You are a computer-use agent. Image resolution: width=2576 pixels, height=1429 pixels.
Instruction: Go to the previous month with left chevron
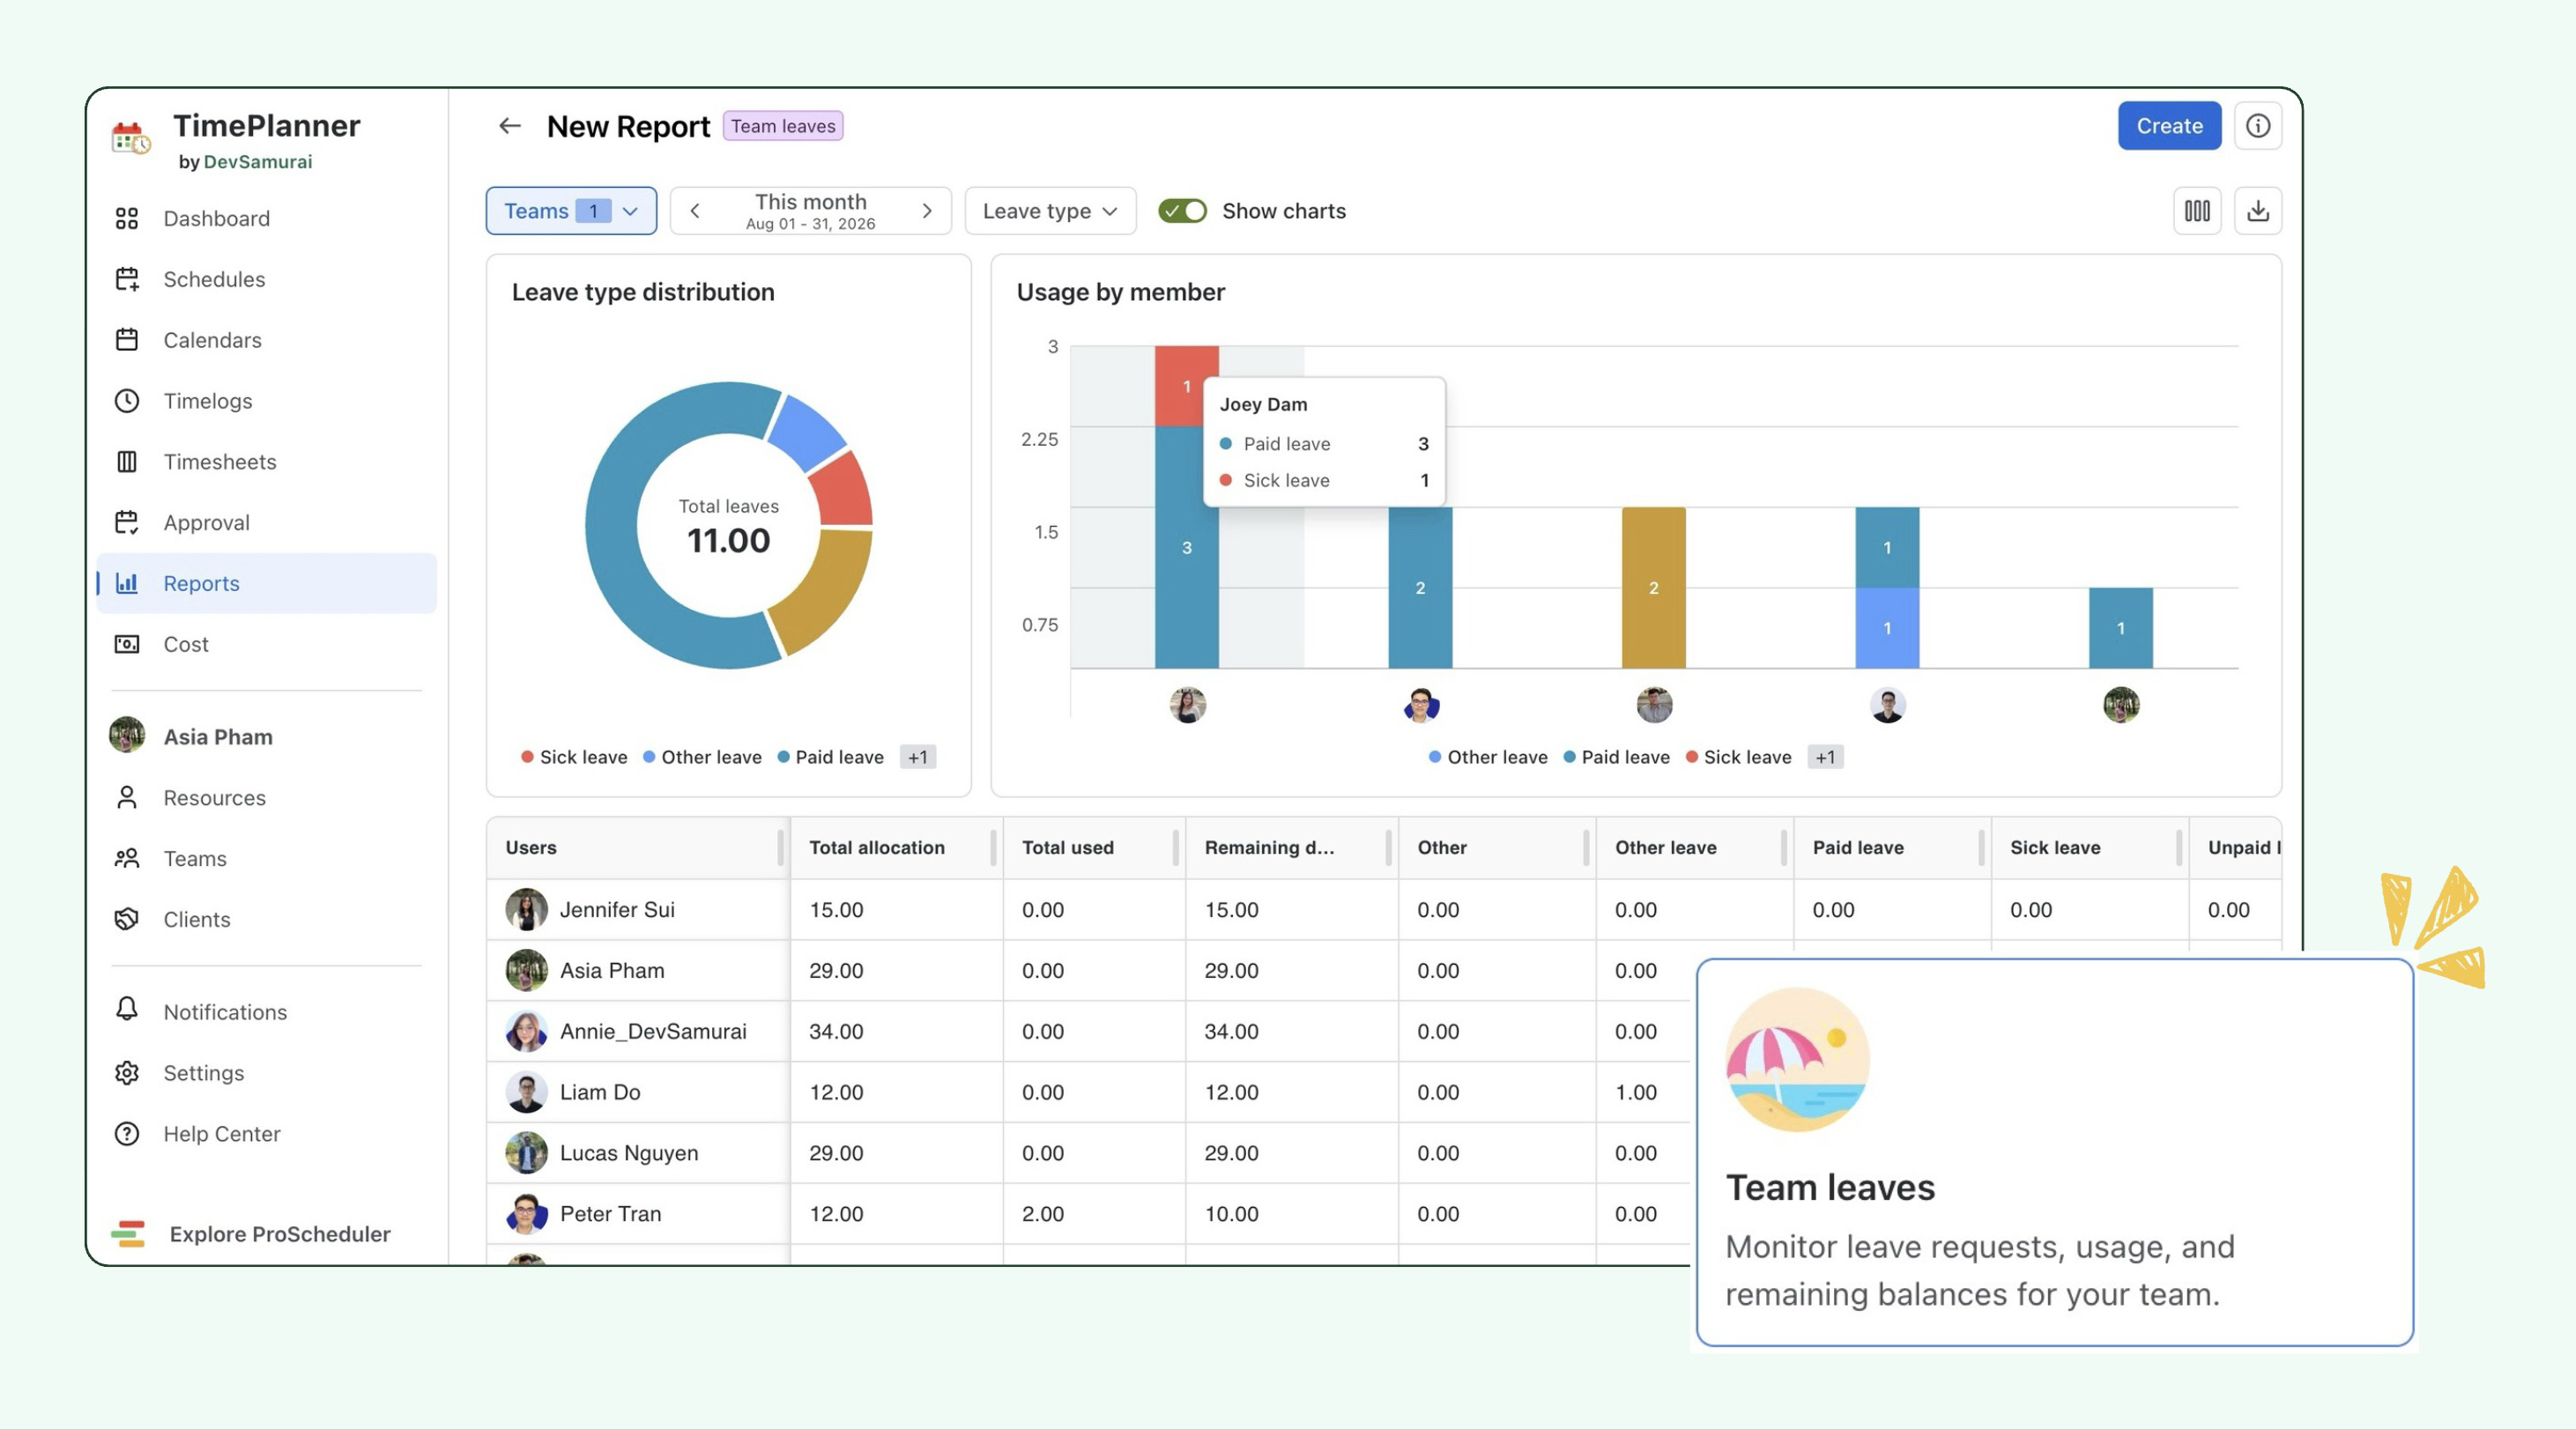(695, 211)
